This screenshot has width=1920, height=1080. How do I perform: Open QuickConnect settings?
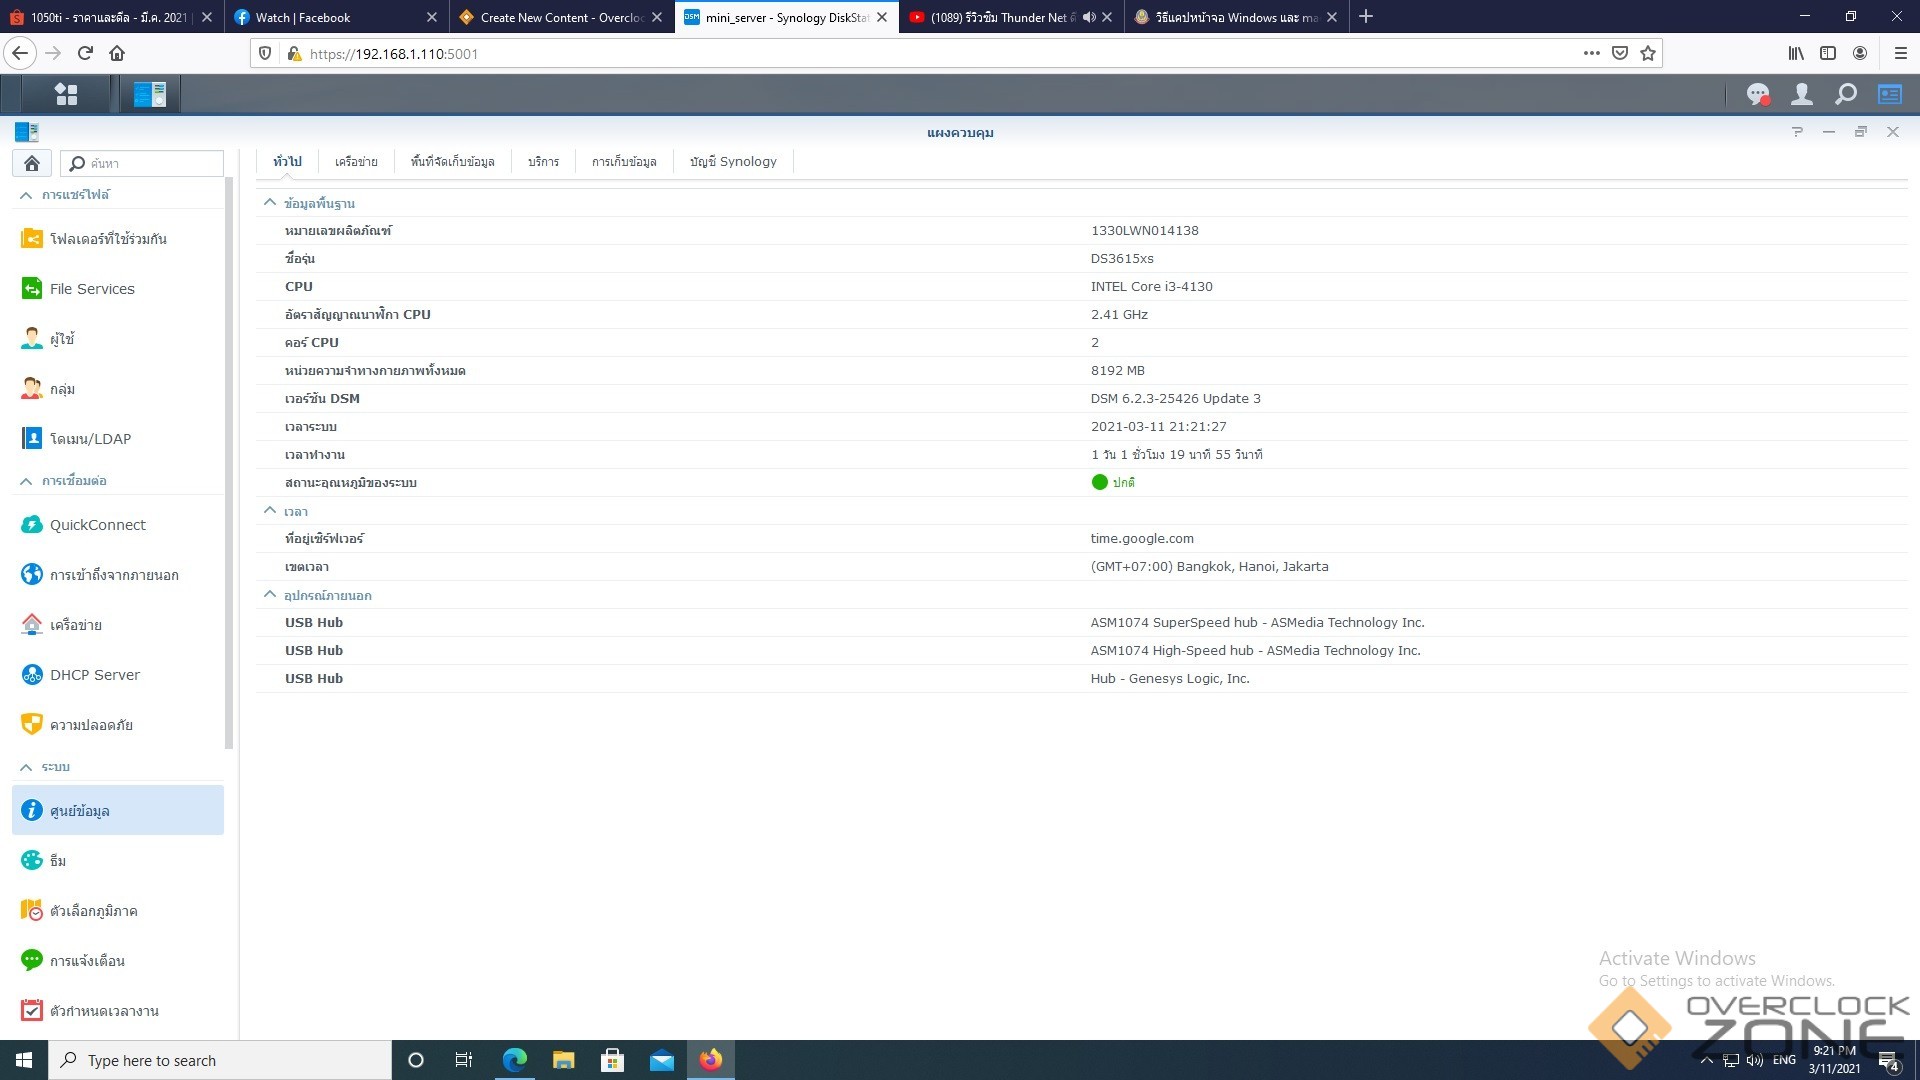tap(97, 525)
